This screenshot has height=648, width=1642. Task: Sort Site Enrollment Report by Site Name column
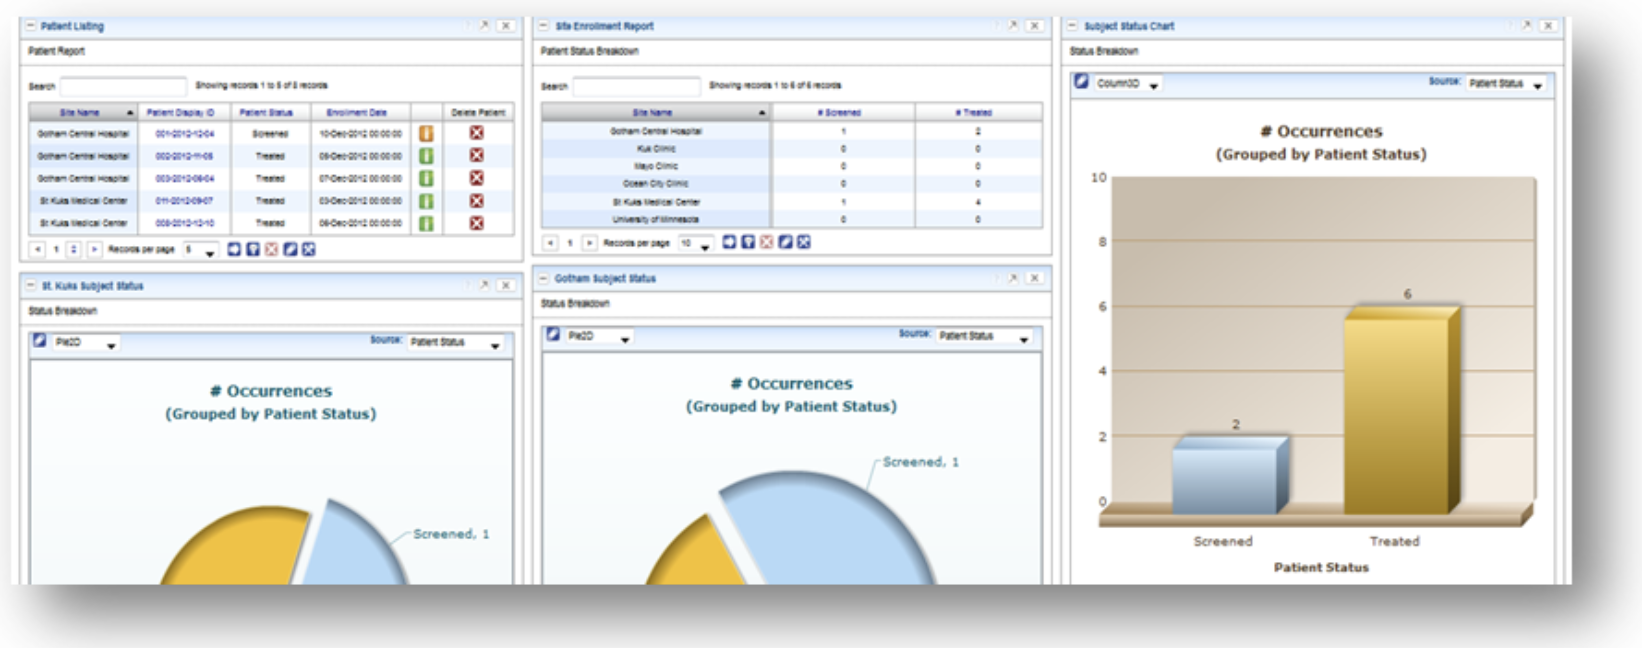655,112
